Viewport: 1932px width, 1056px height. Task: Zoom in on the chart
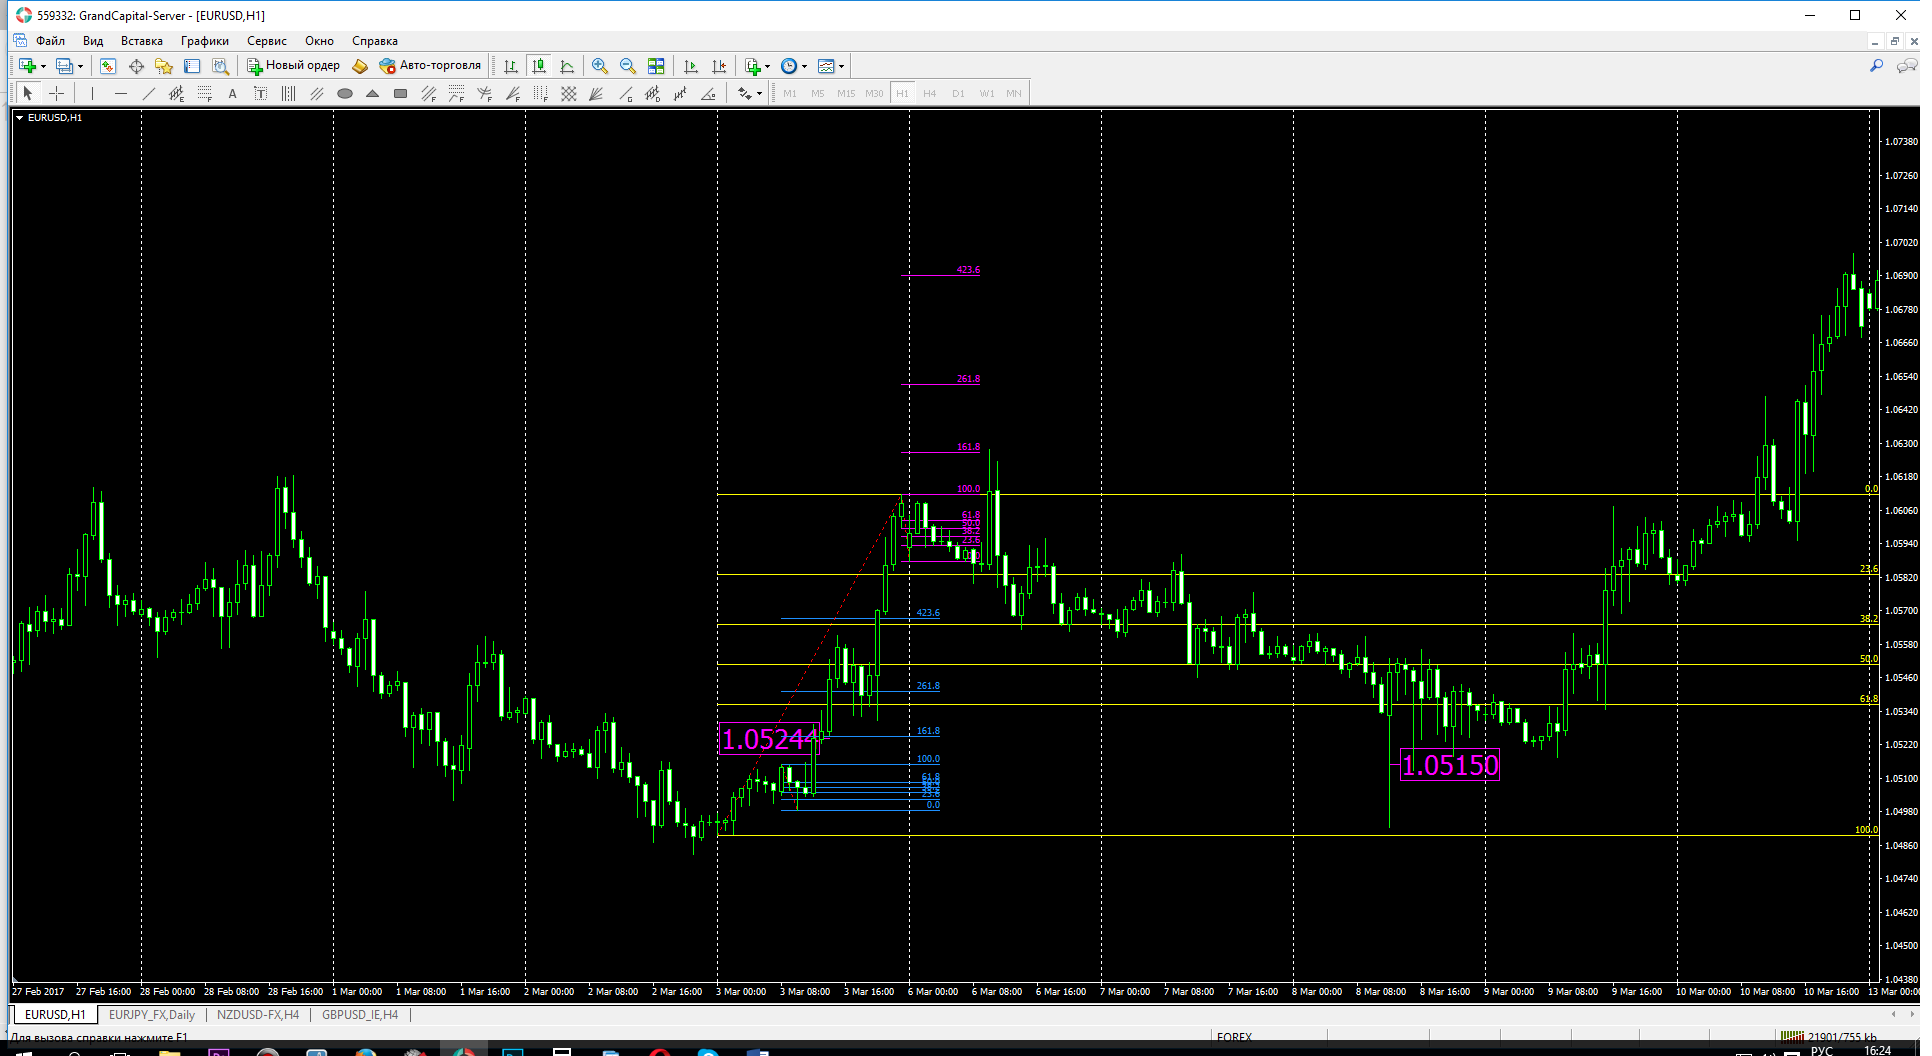coord(600,66)
